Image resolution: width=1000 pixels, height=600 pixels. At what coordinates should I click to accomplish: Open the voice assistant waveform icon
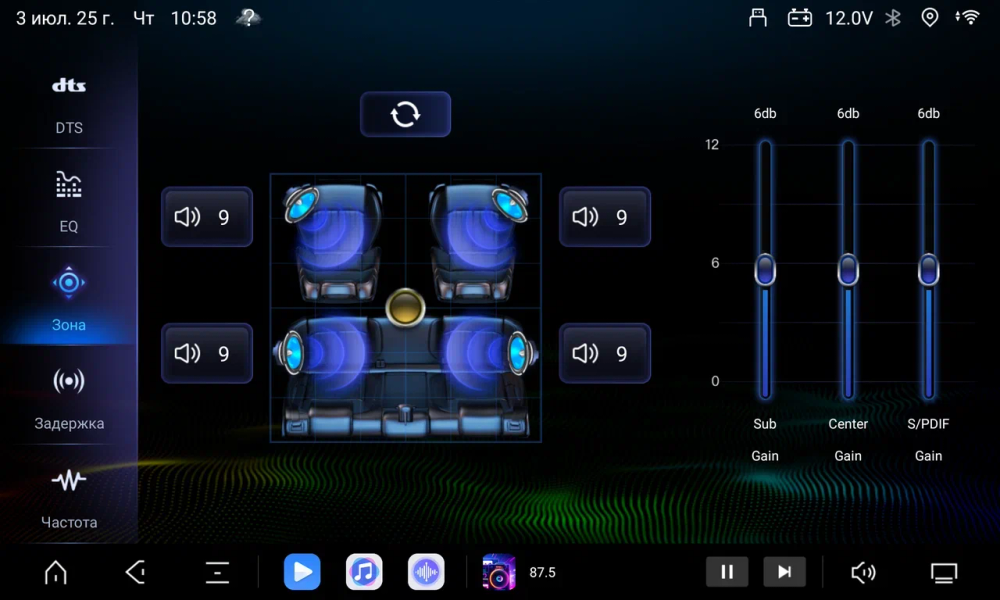426,571
